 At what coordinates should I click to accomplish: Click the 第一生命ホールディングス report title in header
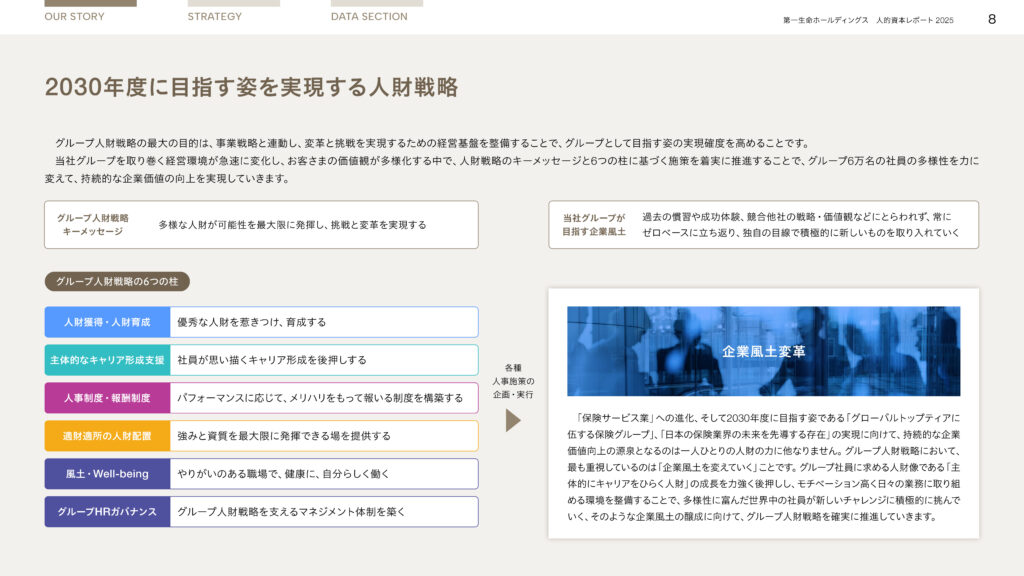click(x=868, y=20)
